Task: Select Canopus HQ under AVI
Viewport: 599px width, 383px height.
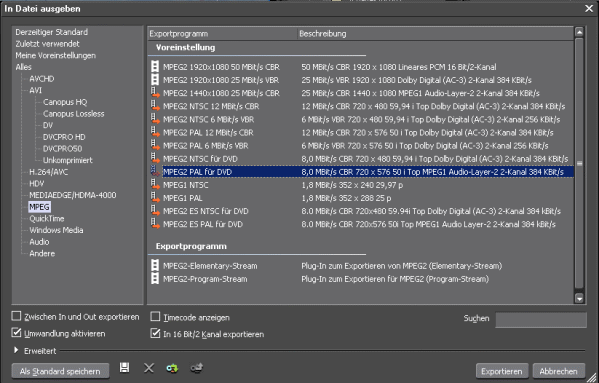Action: point(65,102)
